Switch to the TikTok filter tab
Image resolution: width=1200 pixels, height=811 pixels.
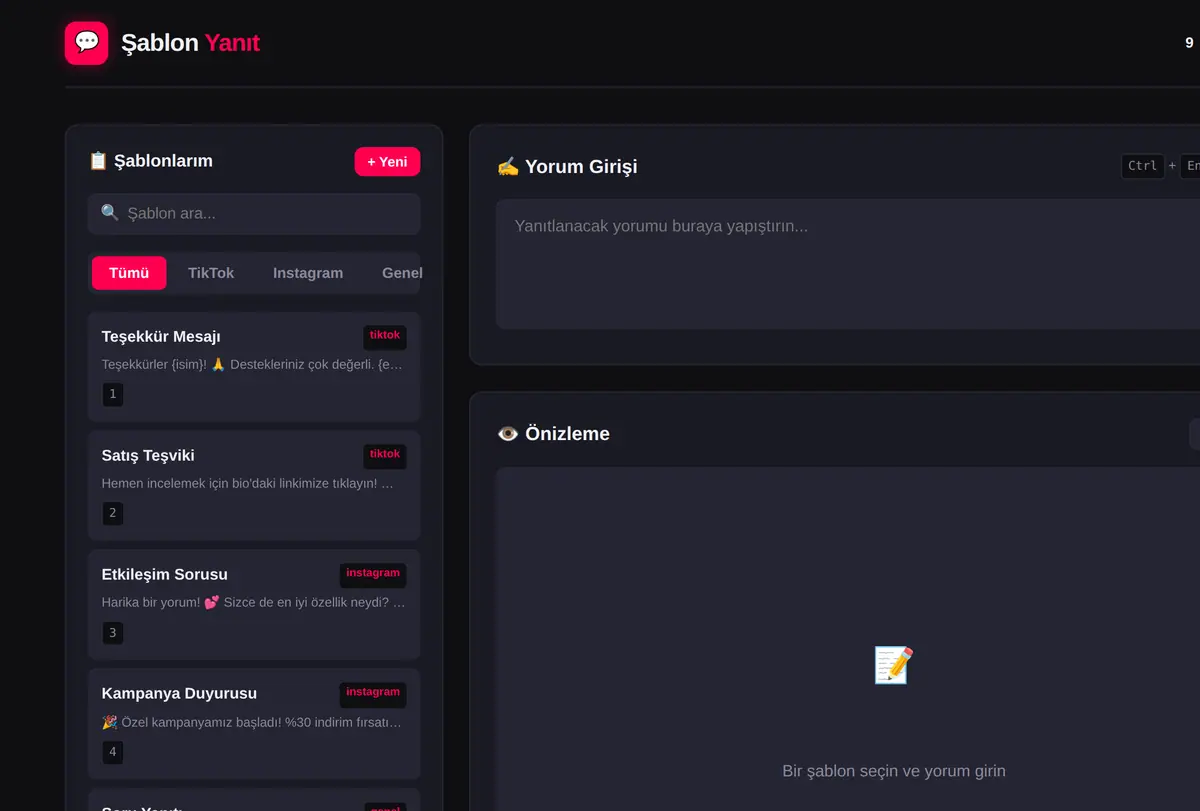pos(211,273)
